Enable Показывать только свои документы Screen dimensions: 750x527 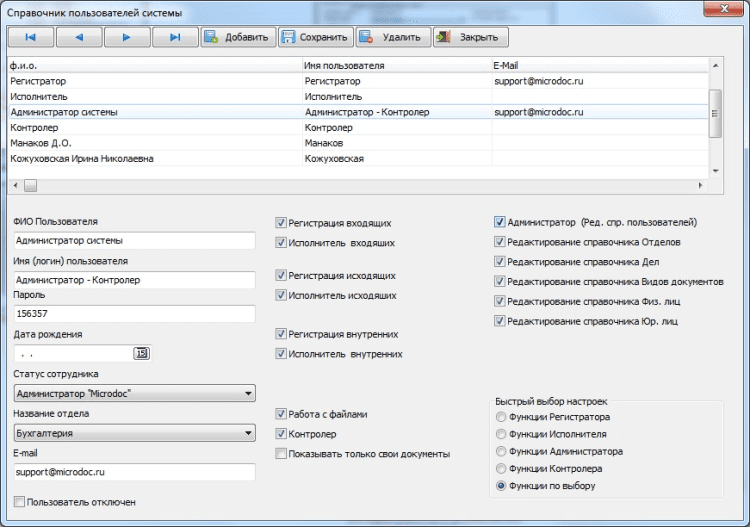click(281, 454)
